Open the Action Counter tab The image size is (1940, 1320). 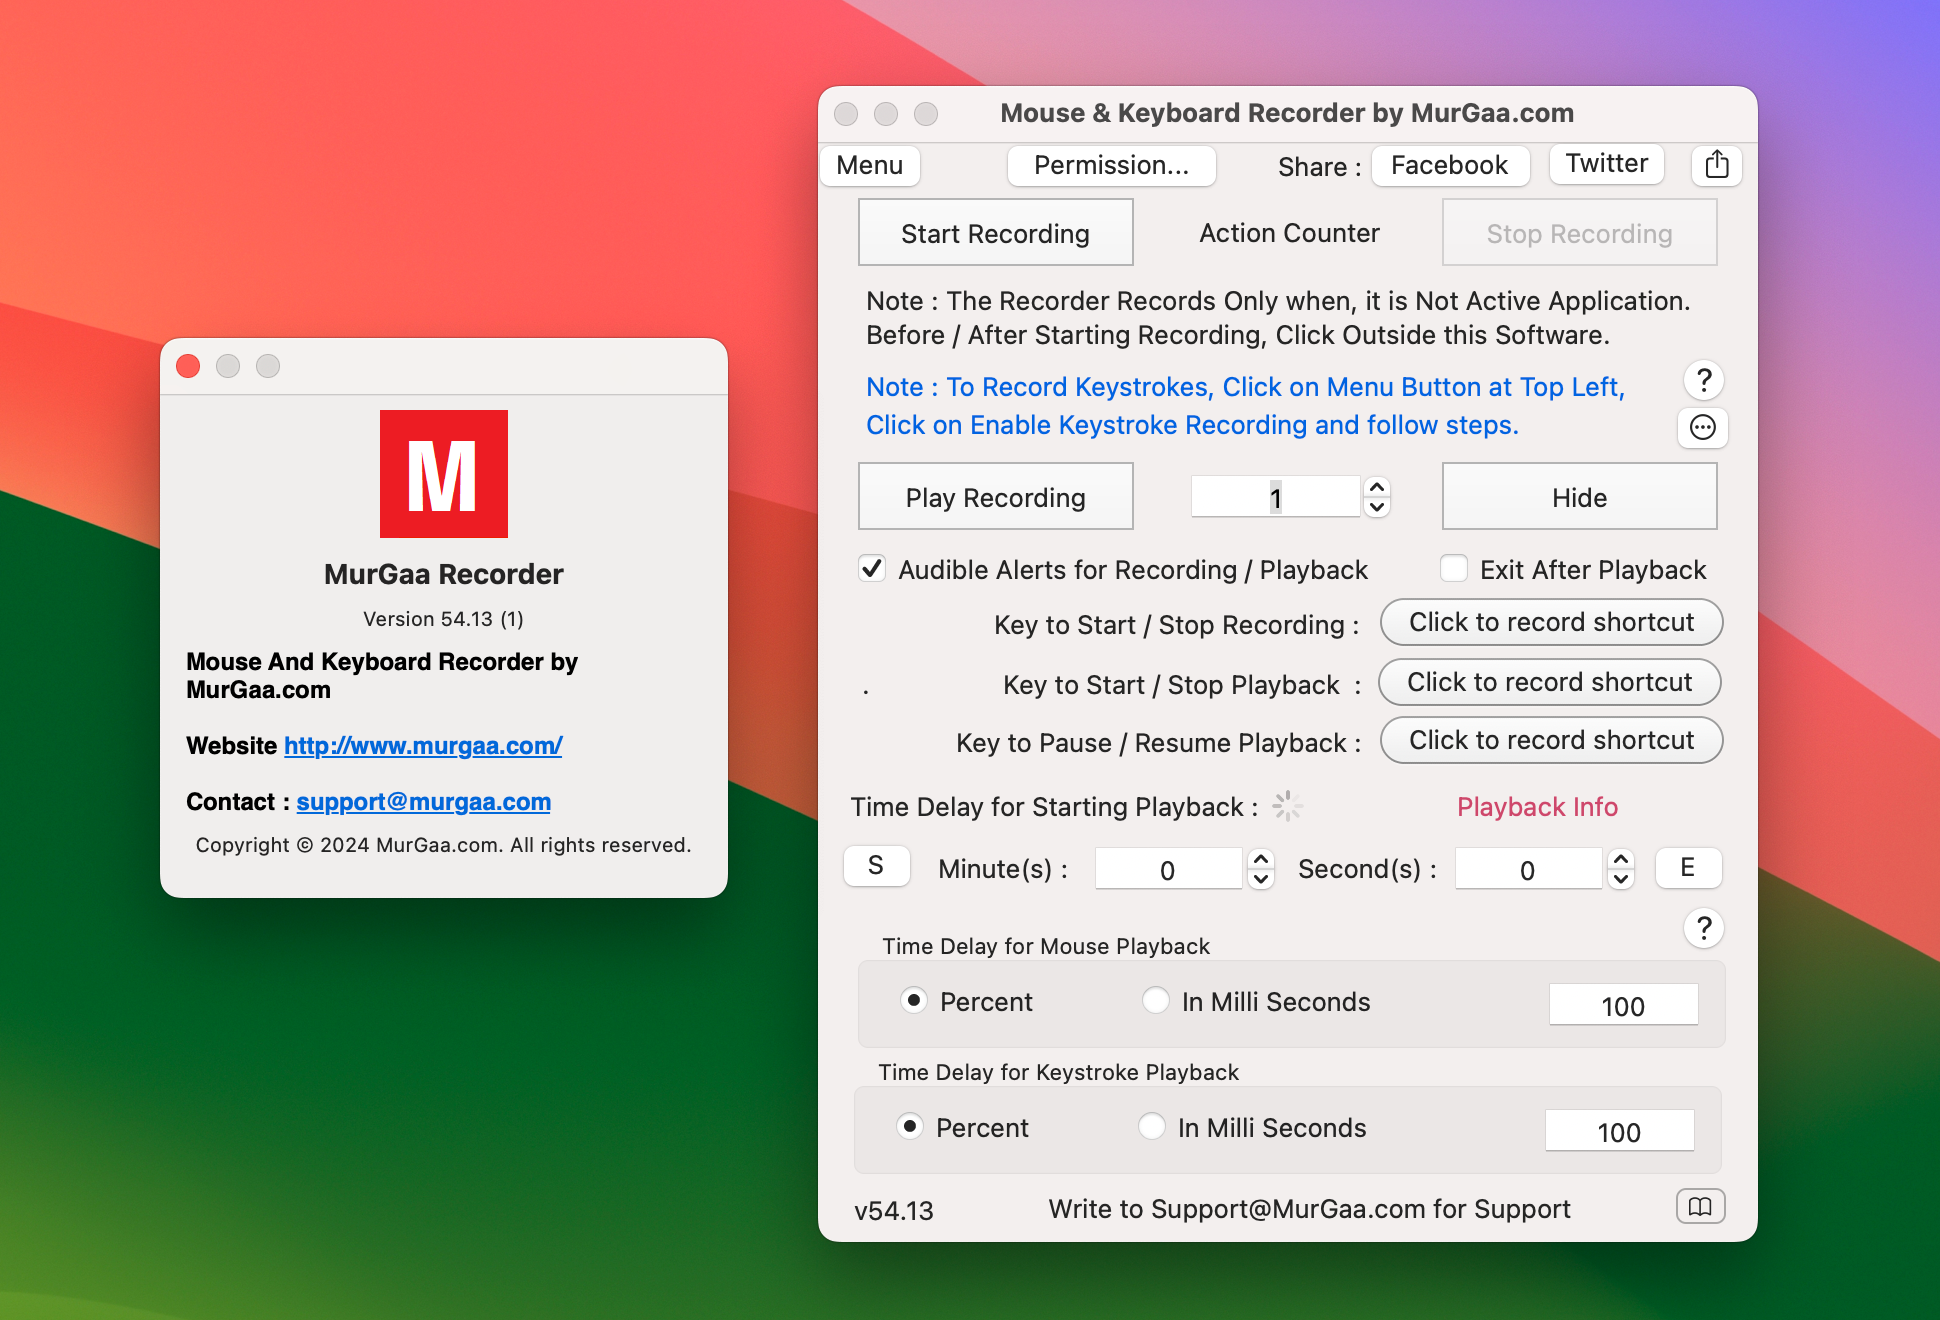pyautogui.click(x=1289, y=231)
